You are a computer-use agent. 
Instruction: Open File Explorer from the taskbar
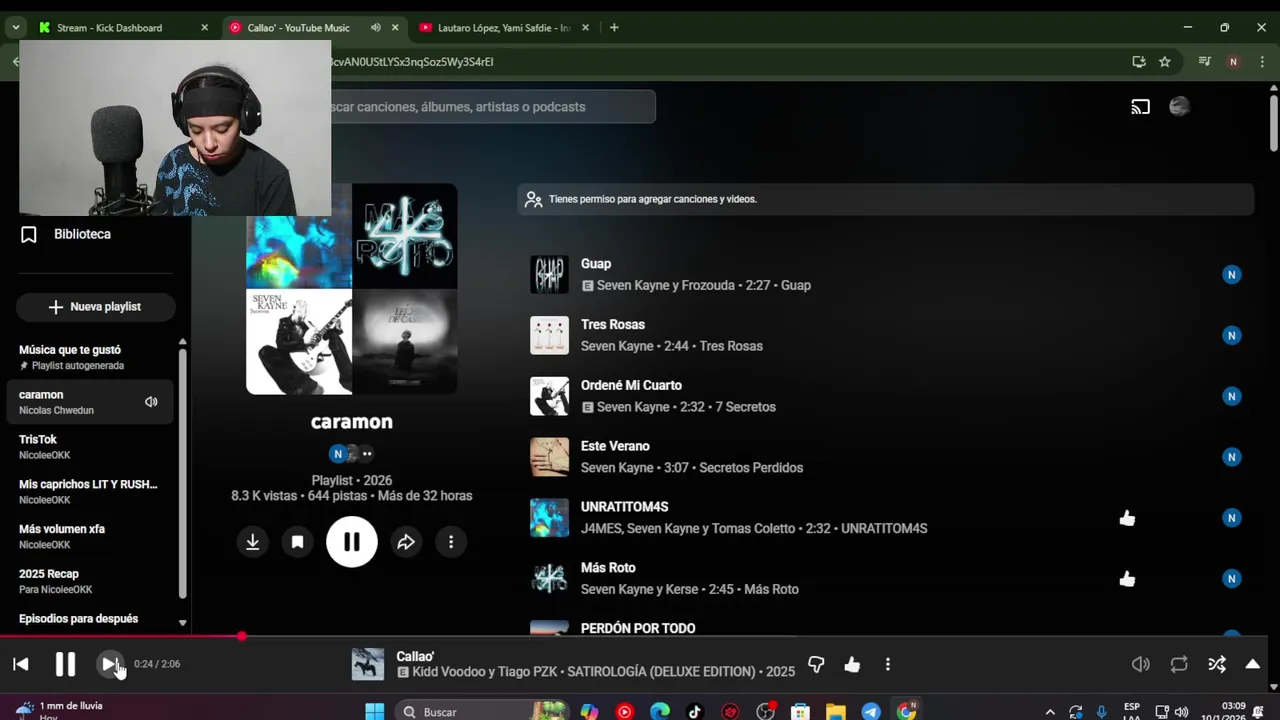coord(835,712)
